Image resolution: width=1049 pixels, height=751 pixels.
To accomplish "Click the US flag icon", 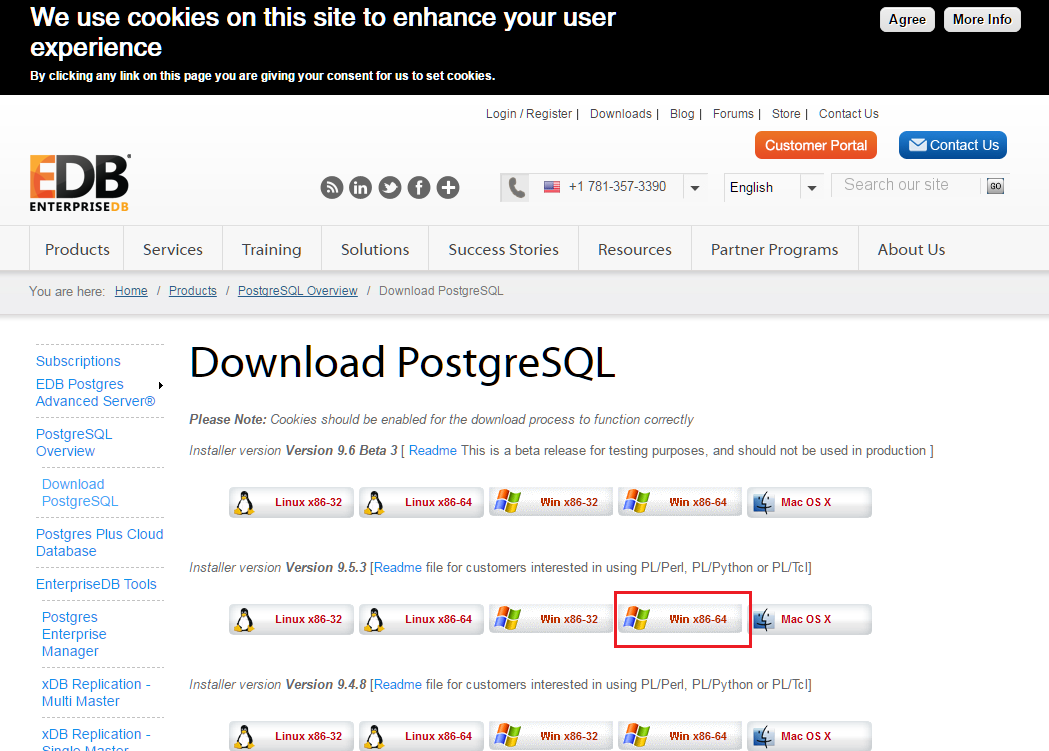I will click(552, 187).
